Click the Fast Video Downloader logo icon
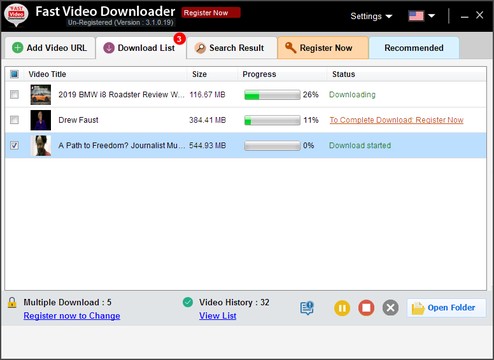This screenshot has width=494, height=360. (16, 15)
